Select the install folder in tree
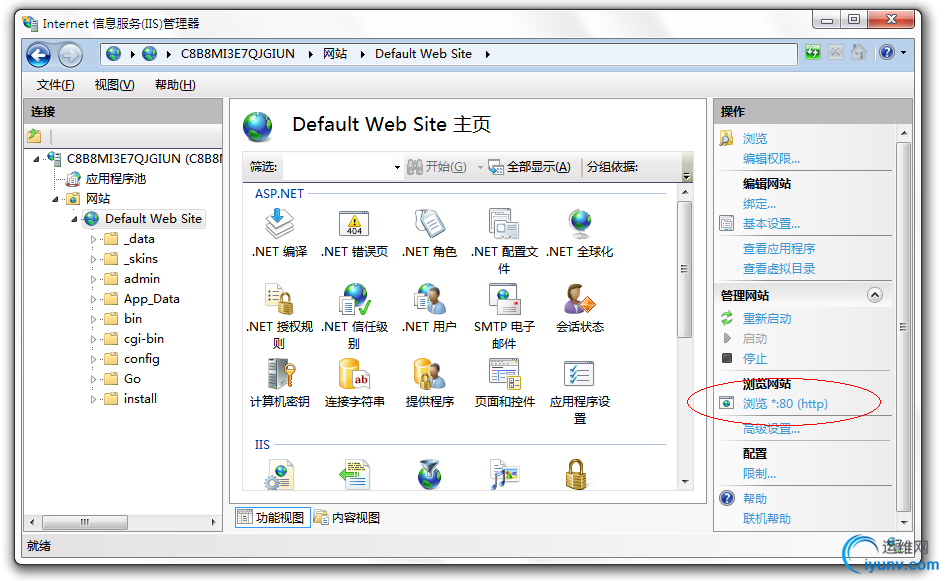The height and width of the screenshot is (581, 945). [x=140, y=398]
